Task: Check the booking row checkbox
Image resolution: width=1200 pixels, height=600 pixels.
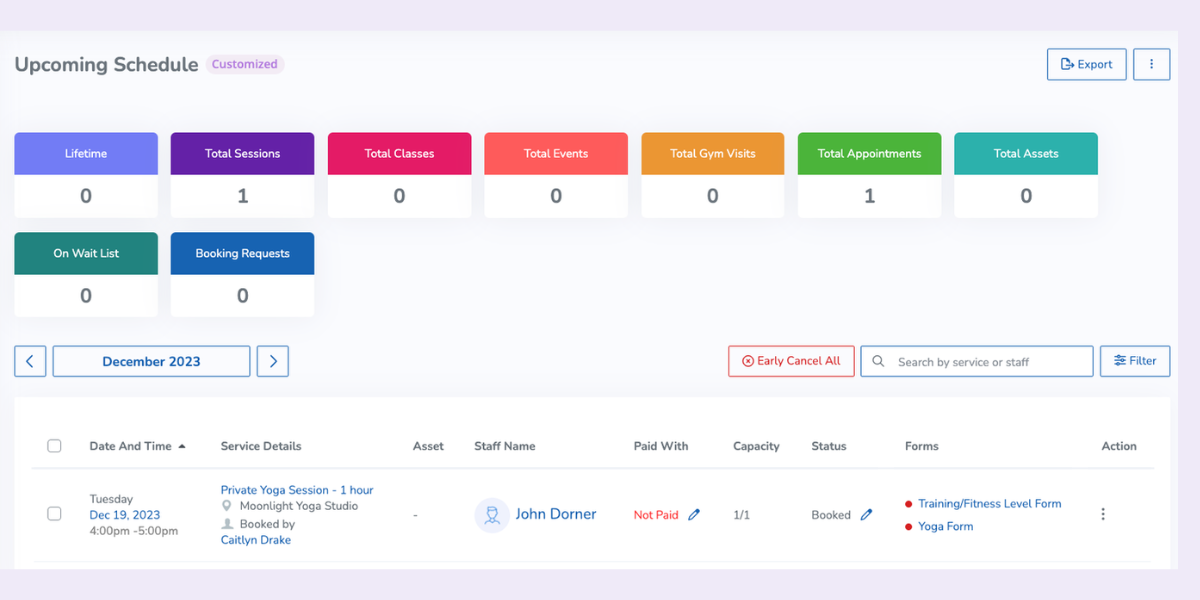Action: (54, 514)
